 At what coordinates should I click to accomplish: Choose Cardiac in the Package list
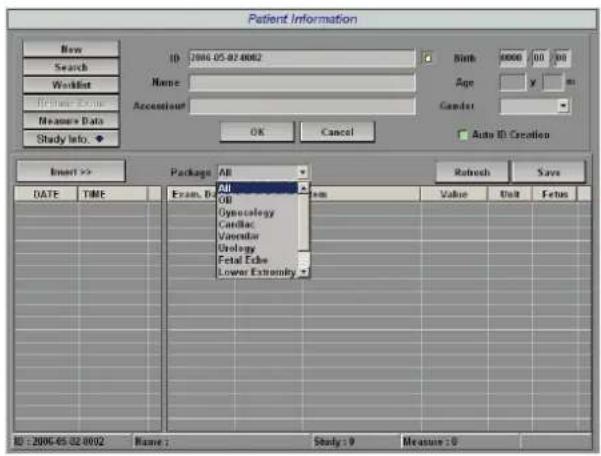click(x=257, y=224)
